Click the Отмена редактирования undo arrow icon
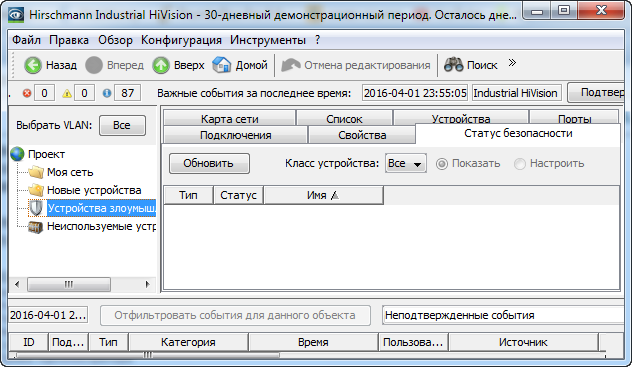 (291, 65)
